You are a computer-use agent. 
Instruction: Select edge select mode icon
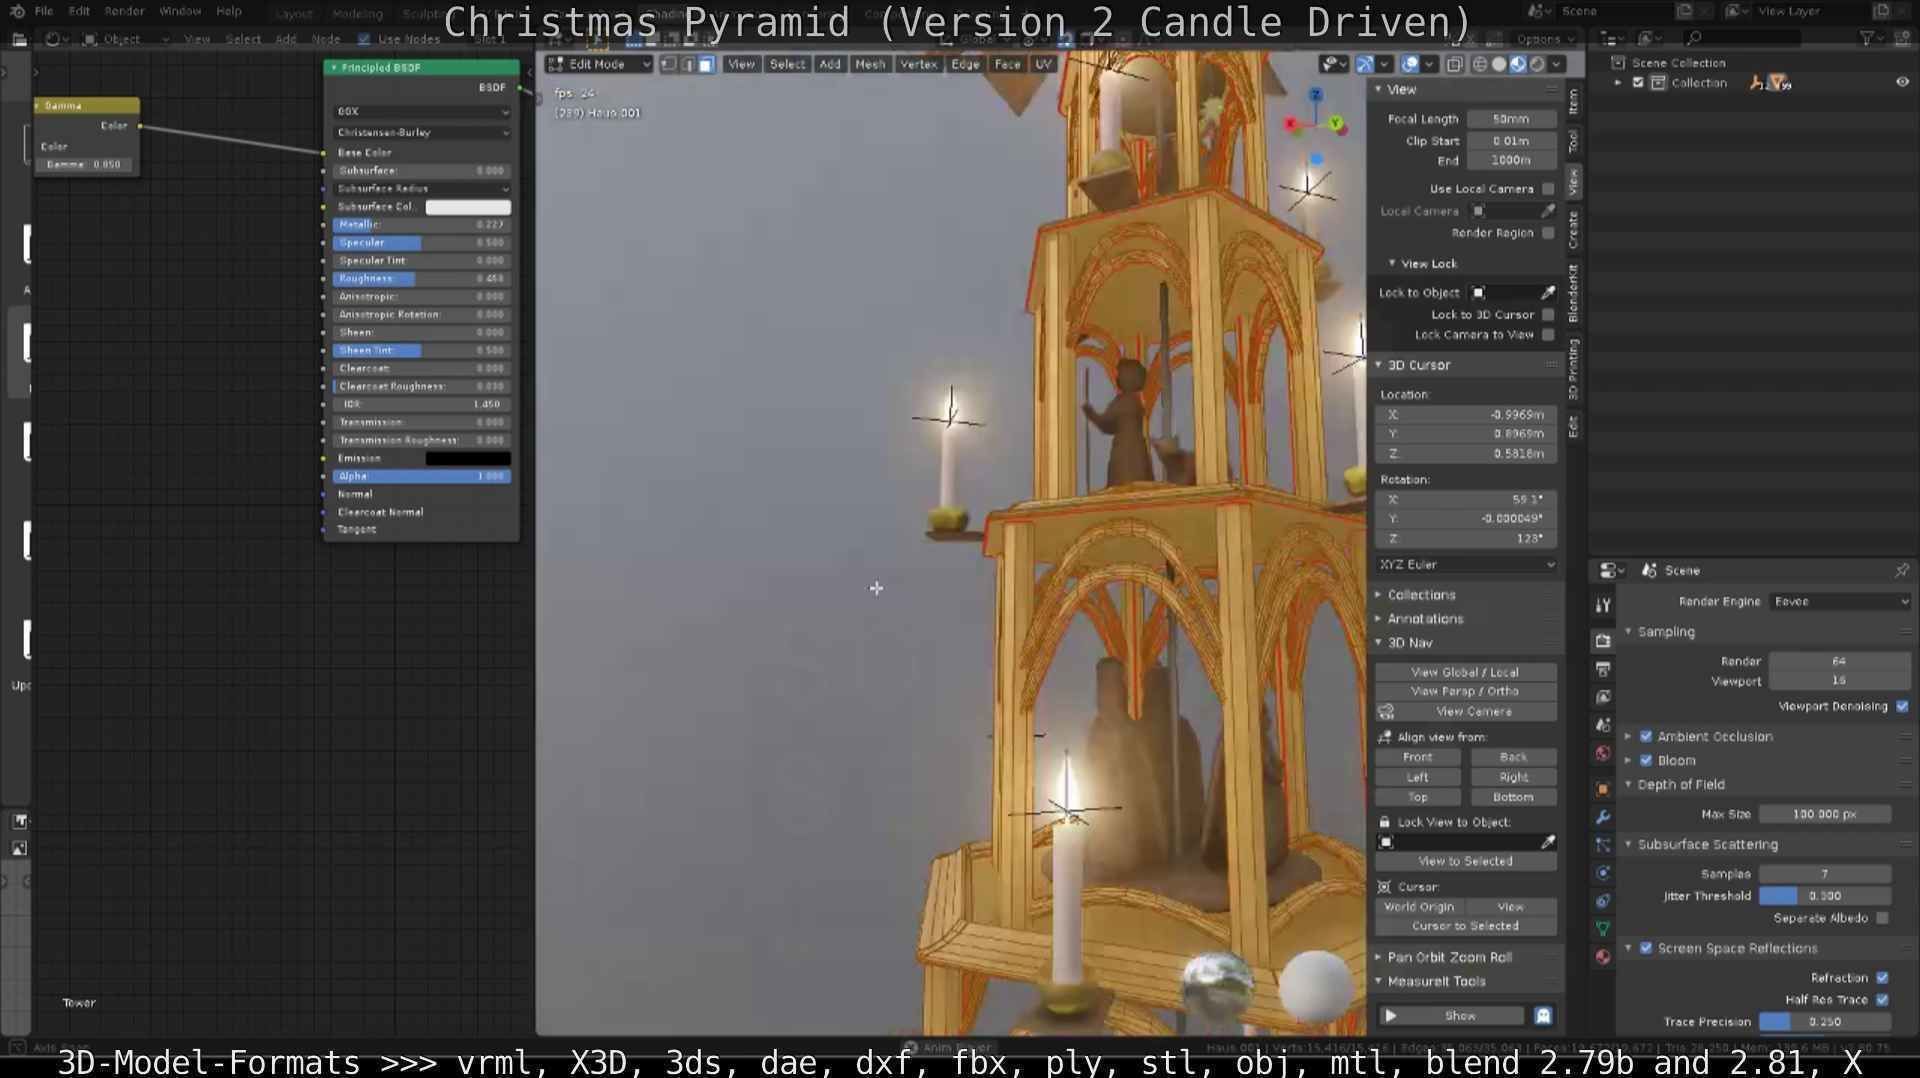click(687, 64)
